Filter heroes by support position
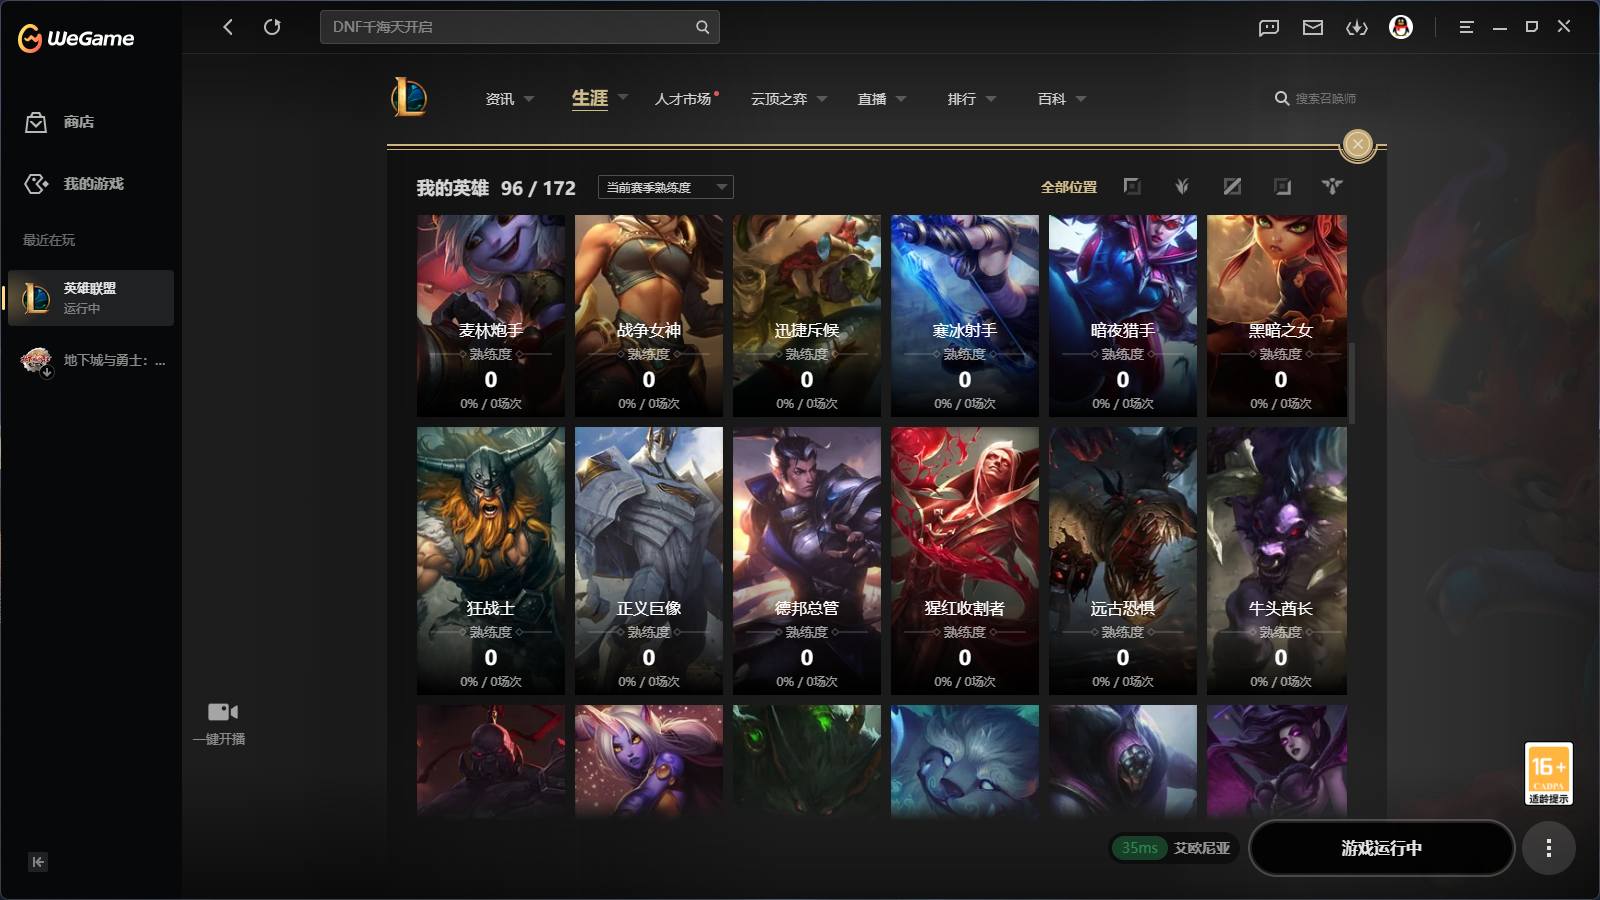 point(1332,186)
